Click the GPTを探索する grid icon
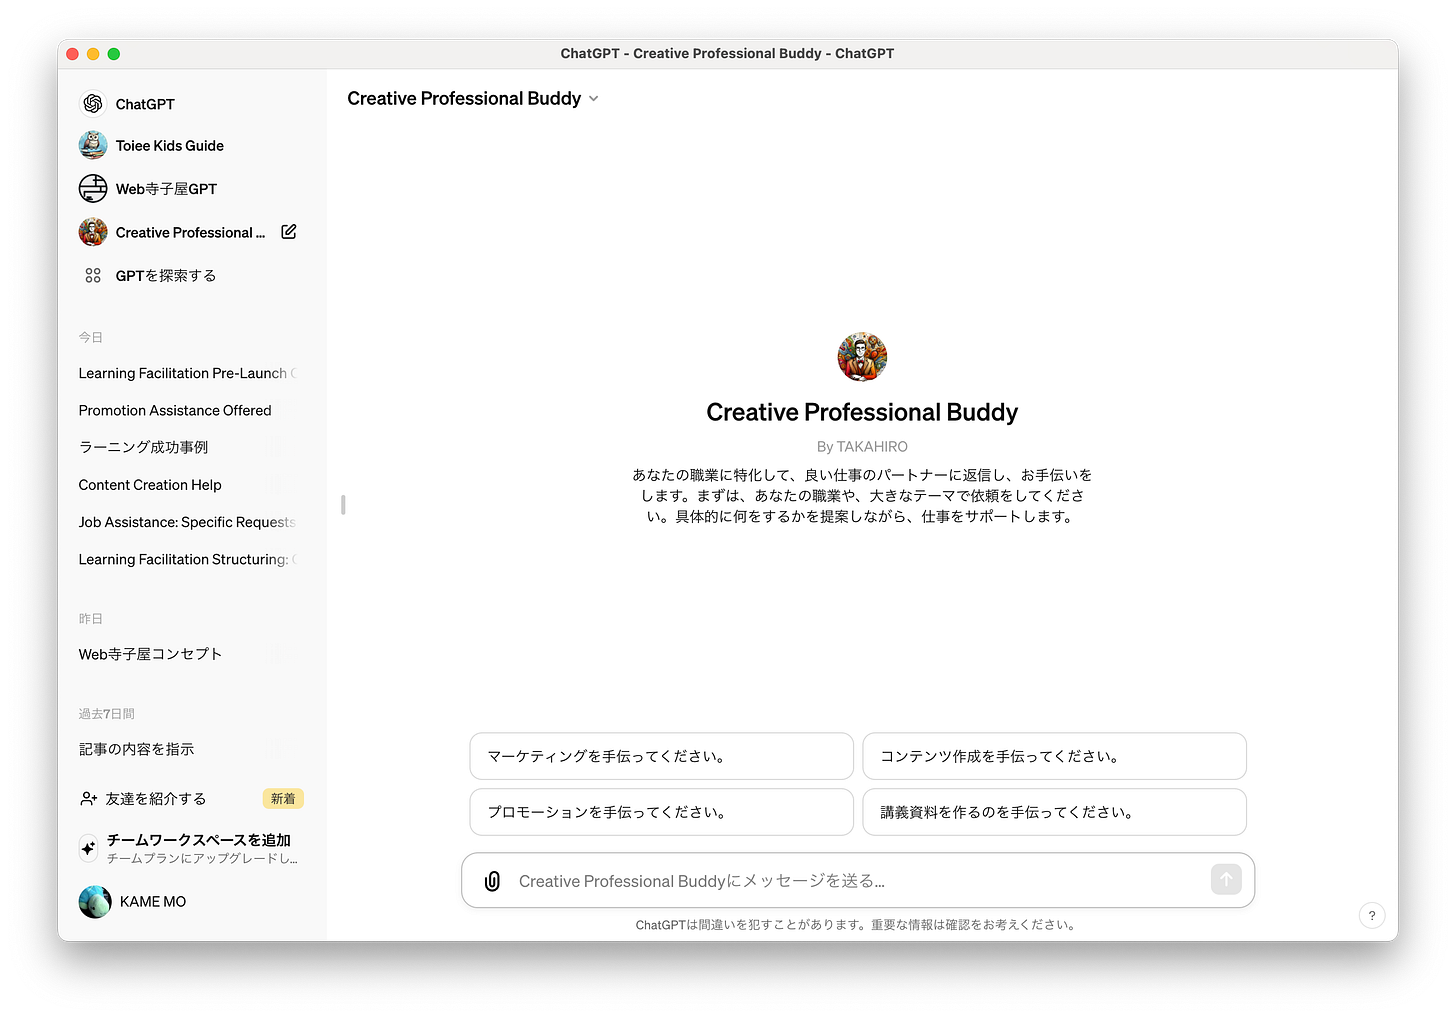The image size is (1456, 1018). (x=93, y=275)
